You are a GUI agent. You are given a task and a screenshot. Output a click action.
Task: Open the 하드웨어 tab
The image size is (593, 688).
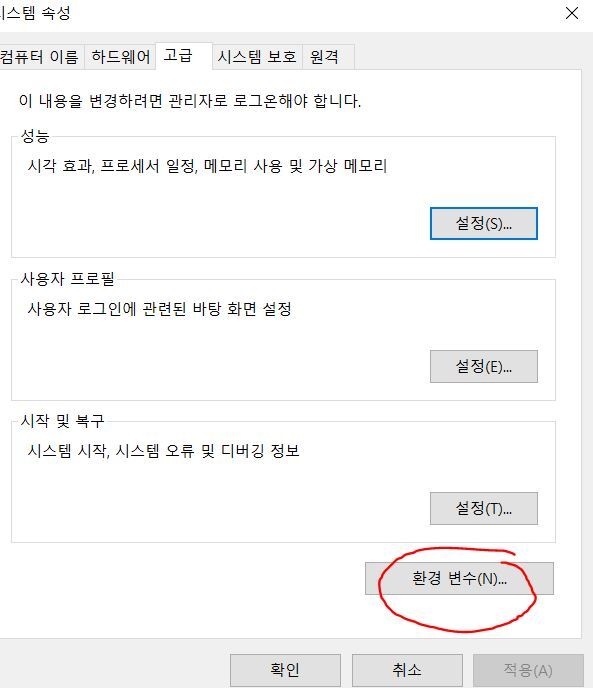coord(120,57)
